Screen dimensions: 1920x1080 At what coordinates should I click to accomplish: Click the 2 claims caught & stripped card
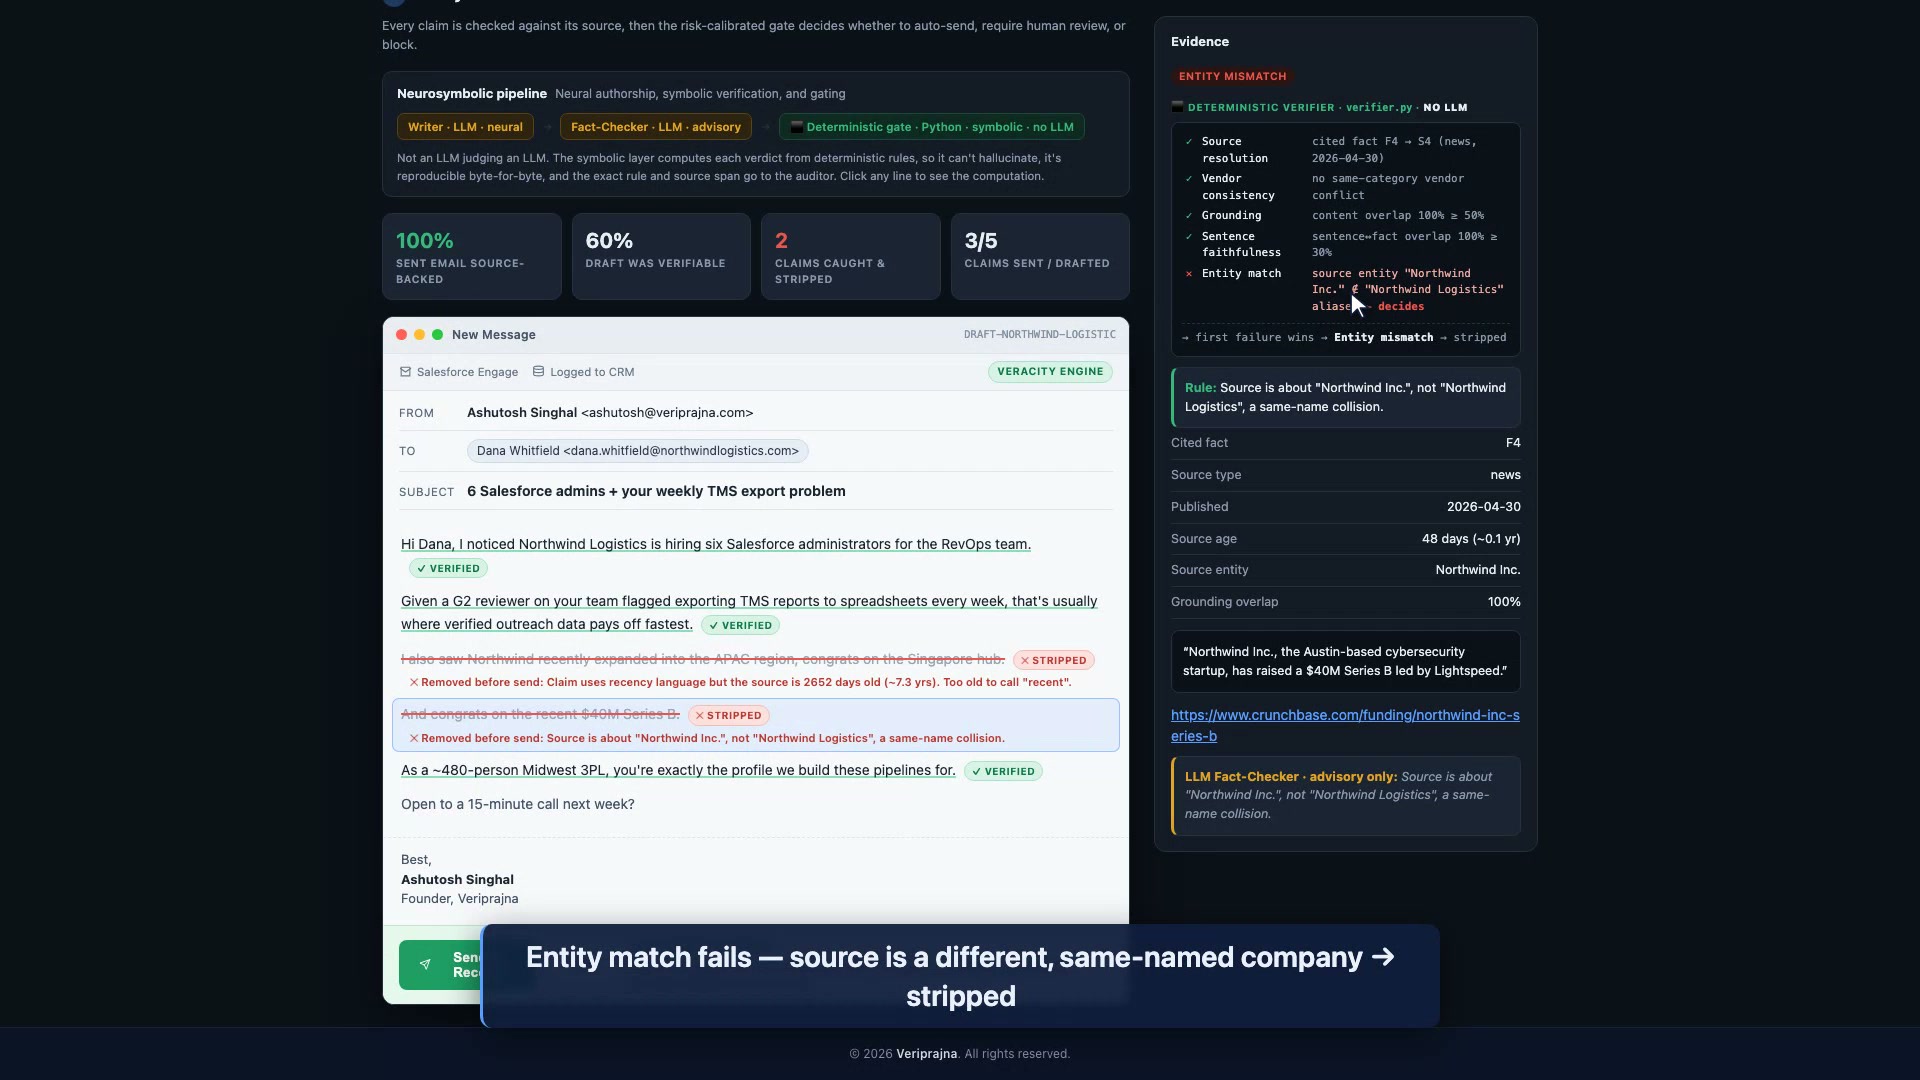[851, 257]
